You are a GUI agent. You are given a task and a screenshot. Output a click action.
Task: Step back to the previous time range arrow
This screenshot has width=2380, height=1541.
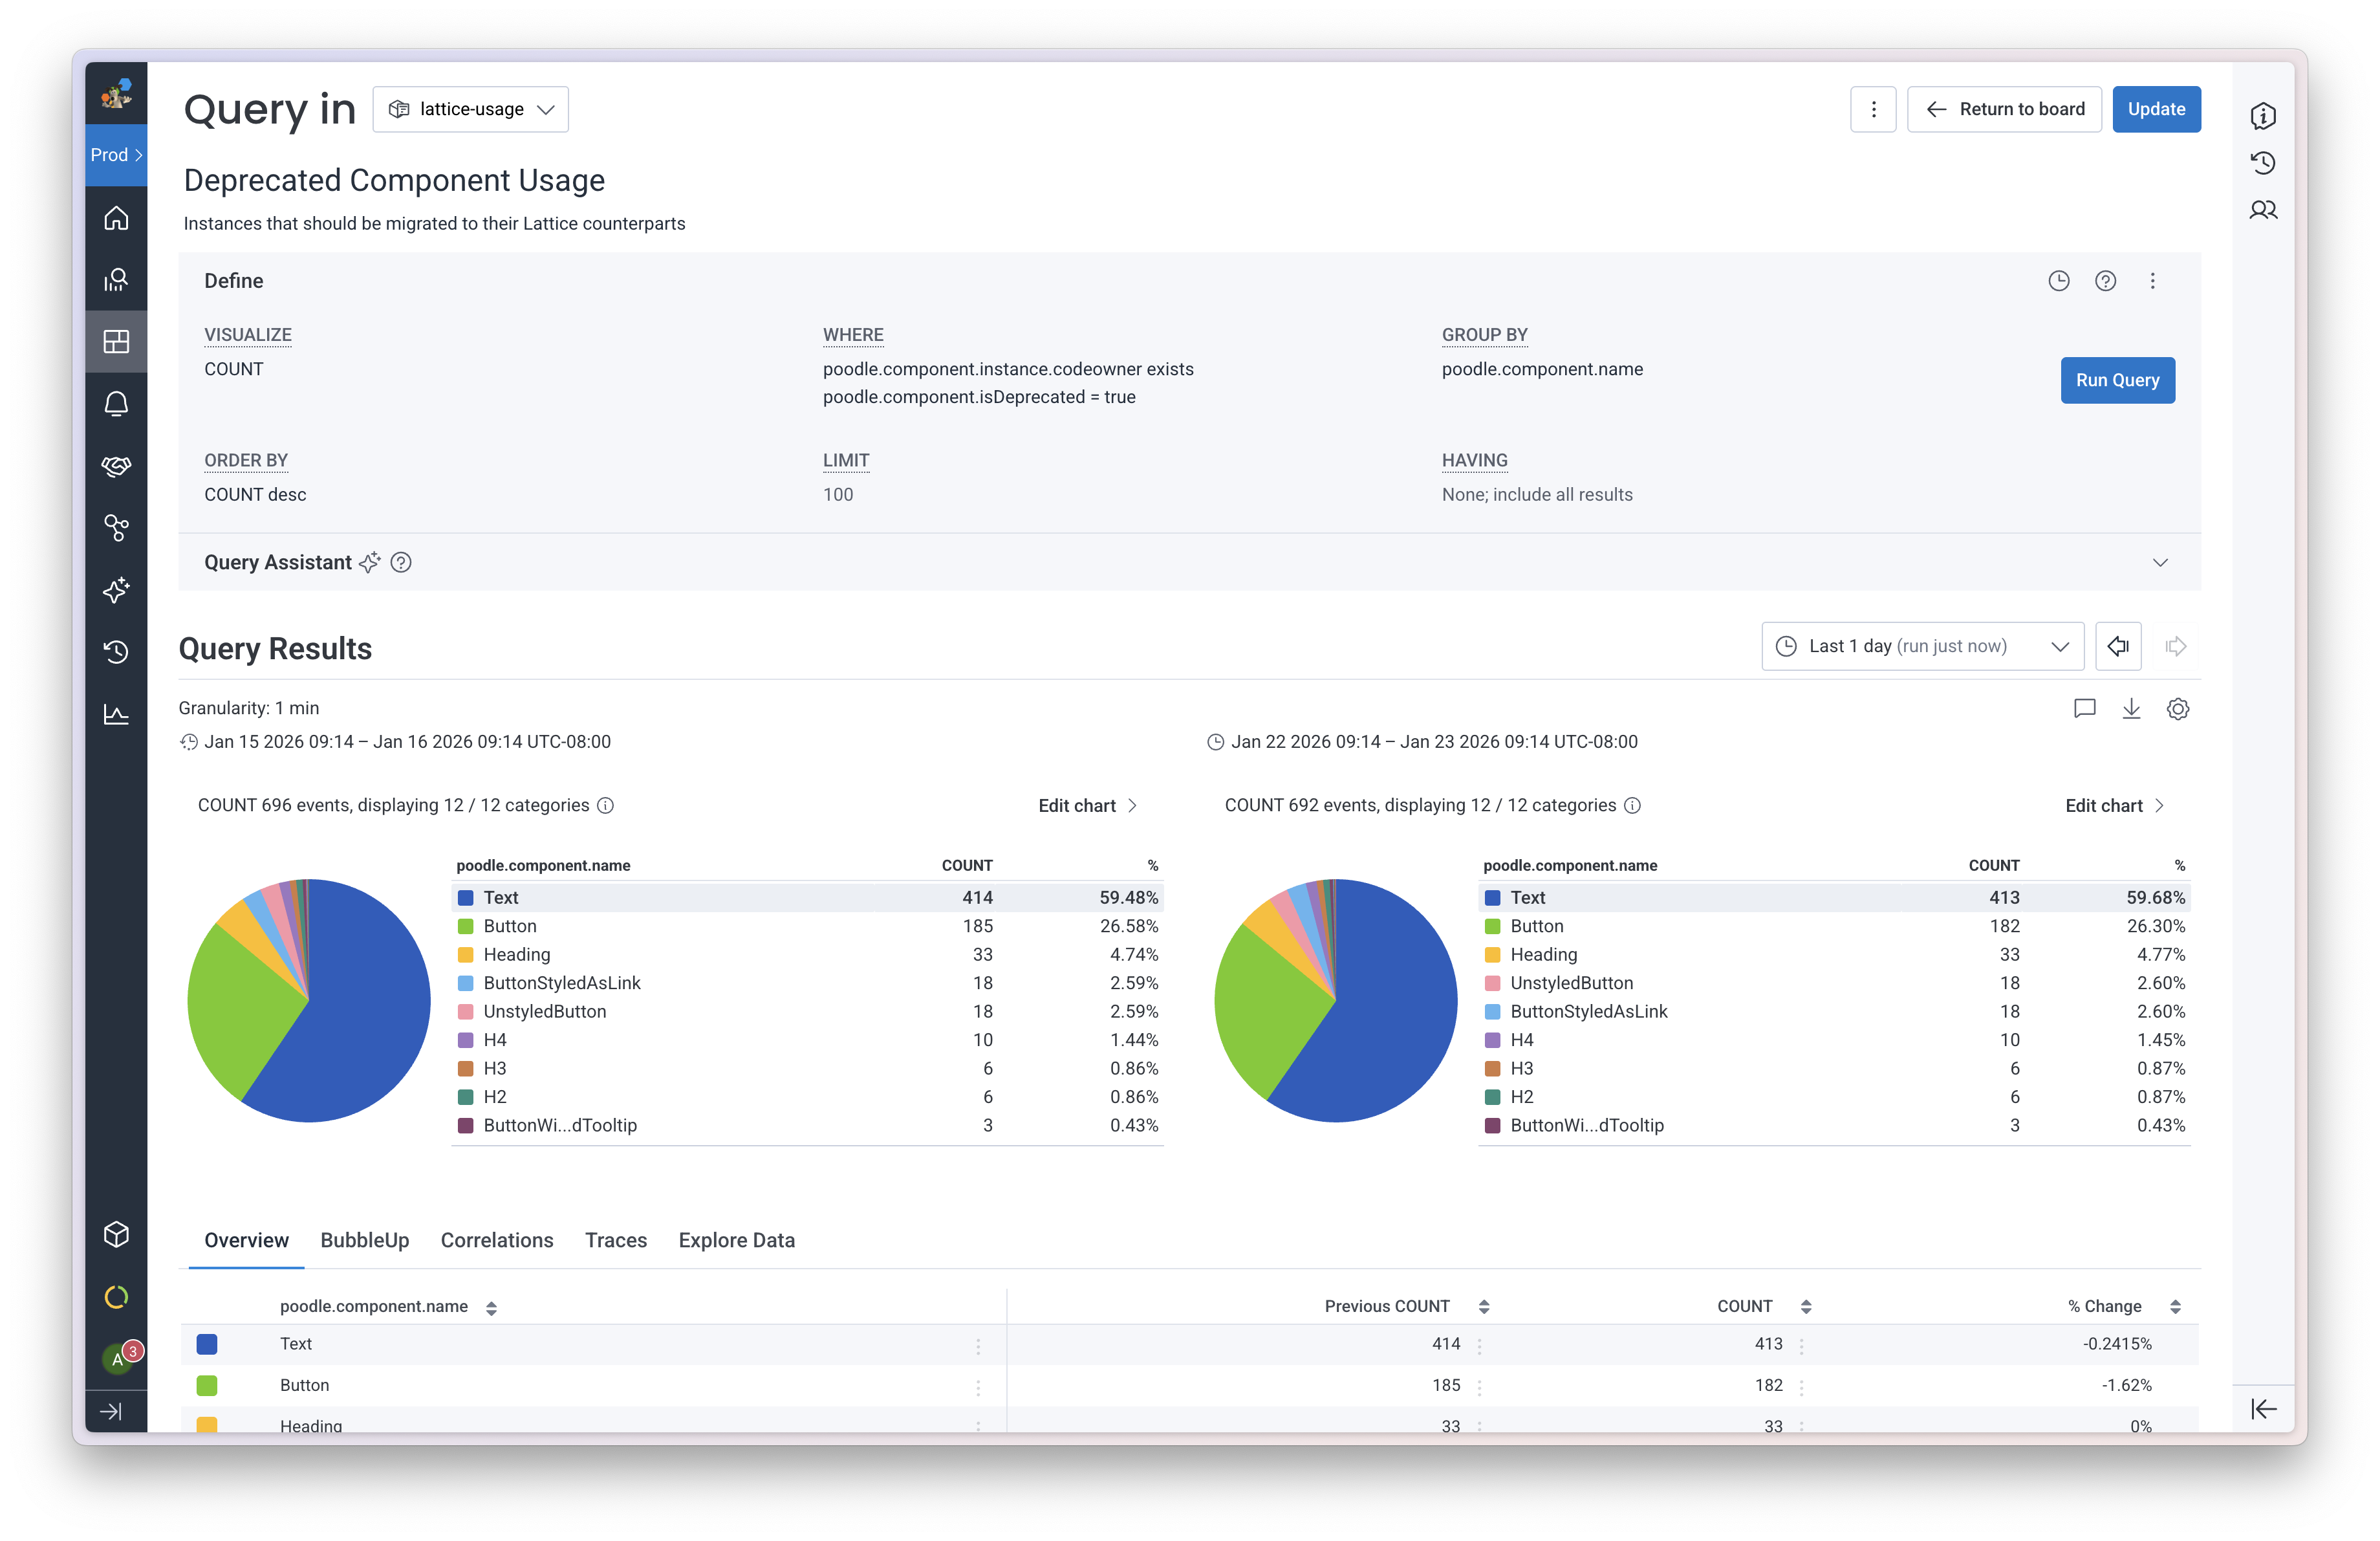[x=2117, y=646]
